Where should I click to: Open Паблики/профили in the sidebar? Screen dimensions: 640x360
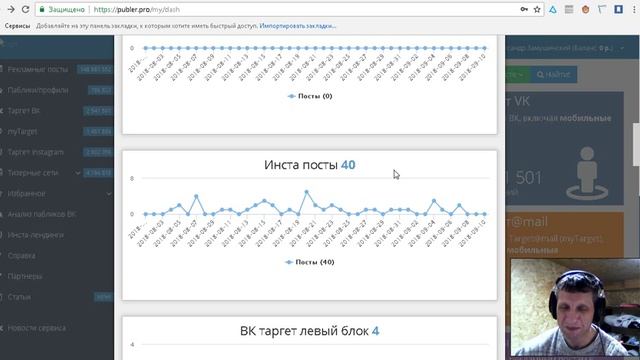38,90
